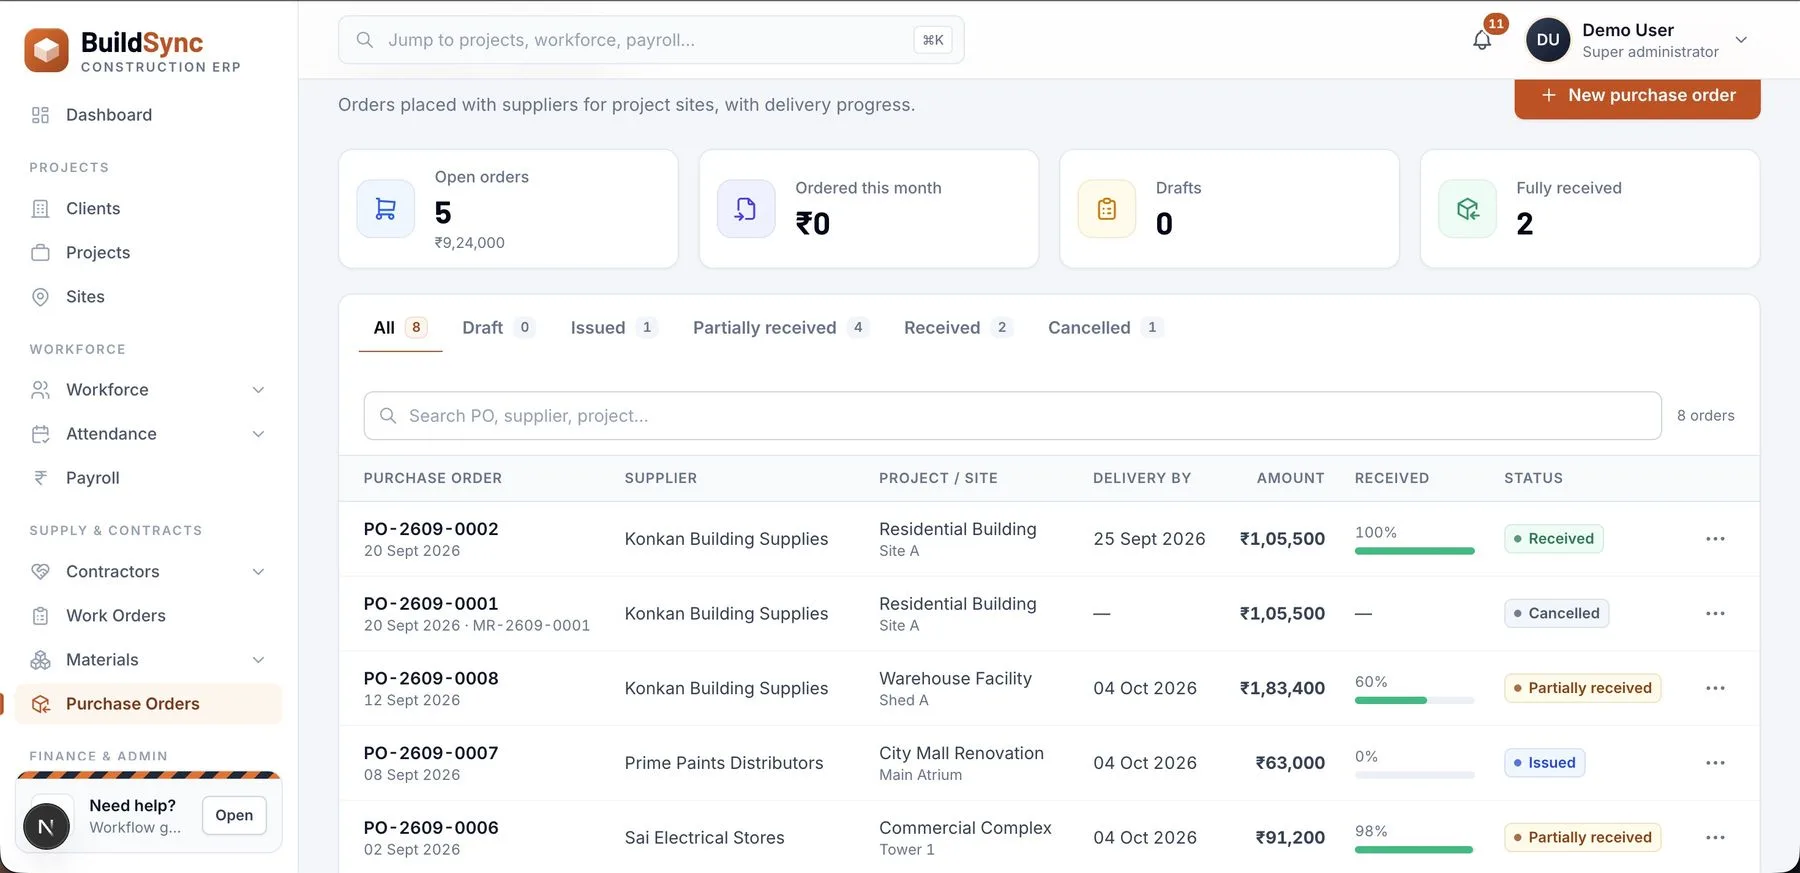Switch to the Draft tab
This screenshot has height=873, width=1800.
(498, 328)
